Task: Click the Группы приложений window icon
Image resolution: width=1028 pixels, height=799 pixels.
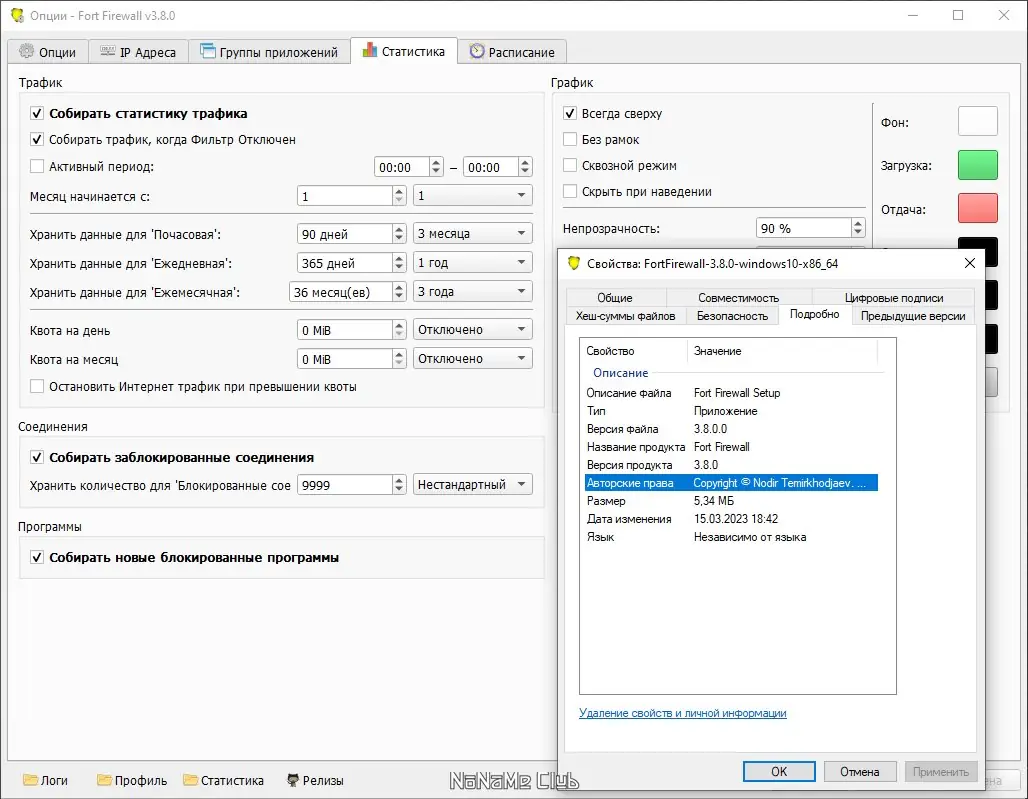Action: 207,51
